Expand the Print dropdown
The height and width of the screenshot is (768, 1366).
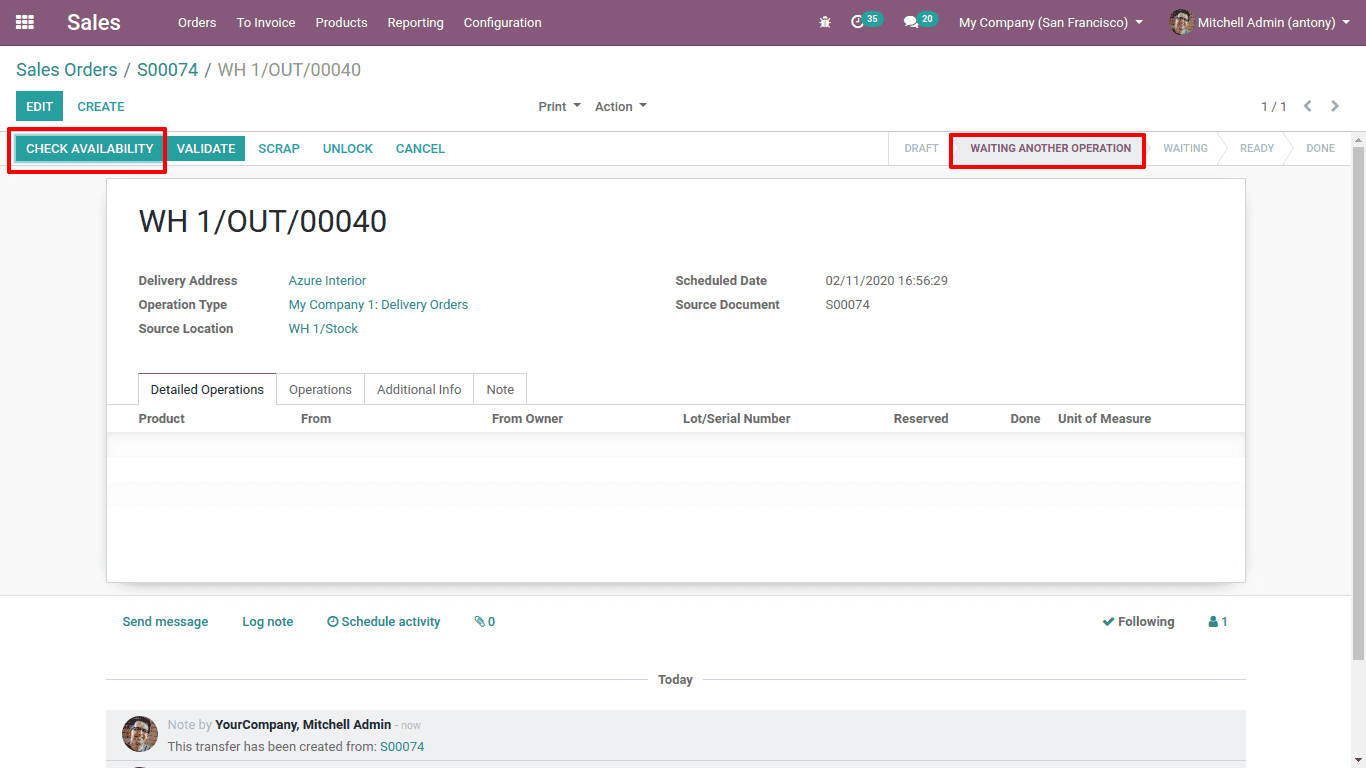coord(559,106)
